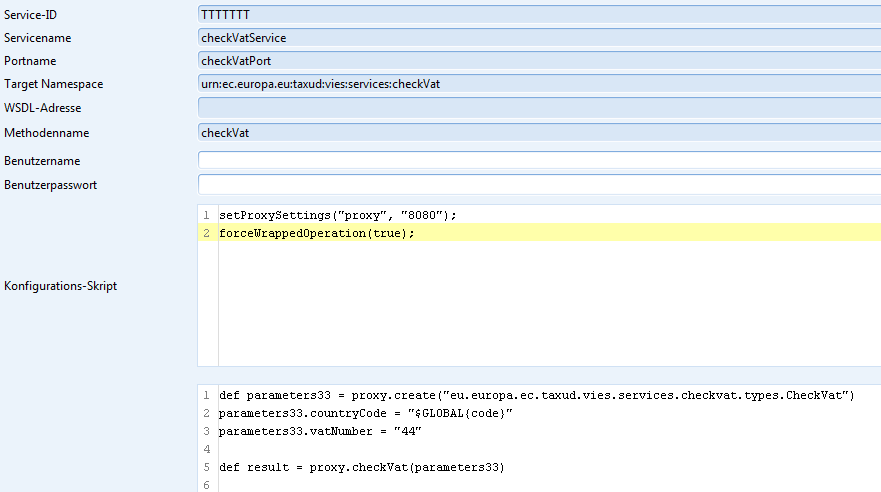The image size is (881, 492).
Task: Focus the Servicename field with checkVatService
Action: coord(538,38)
